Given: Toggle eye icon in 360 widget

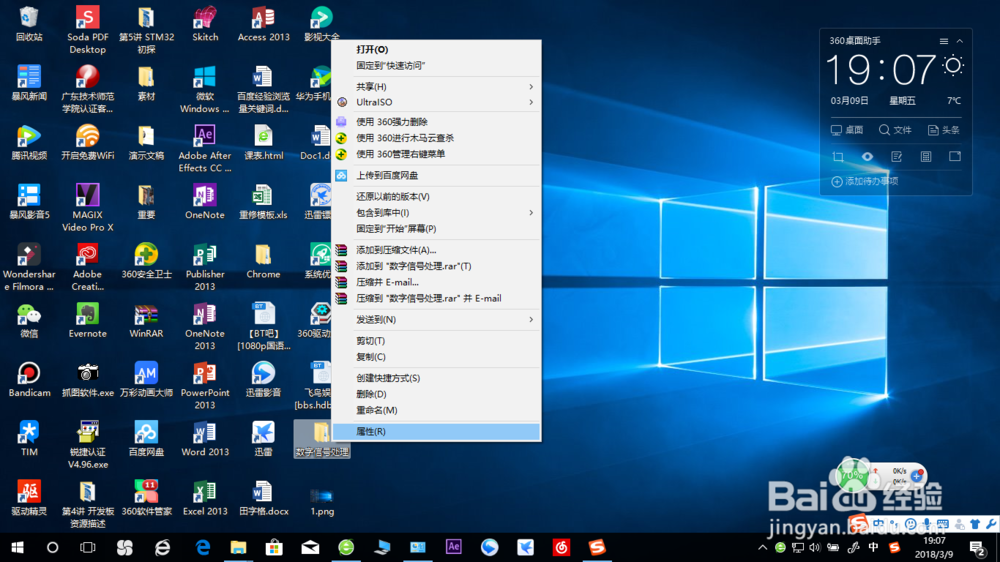Looking at the screenshot, I should point(867,156).
